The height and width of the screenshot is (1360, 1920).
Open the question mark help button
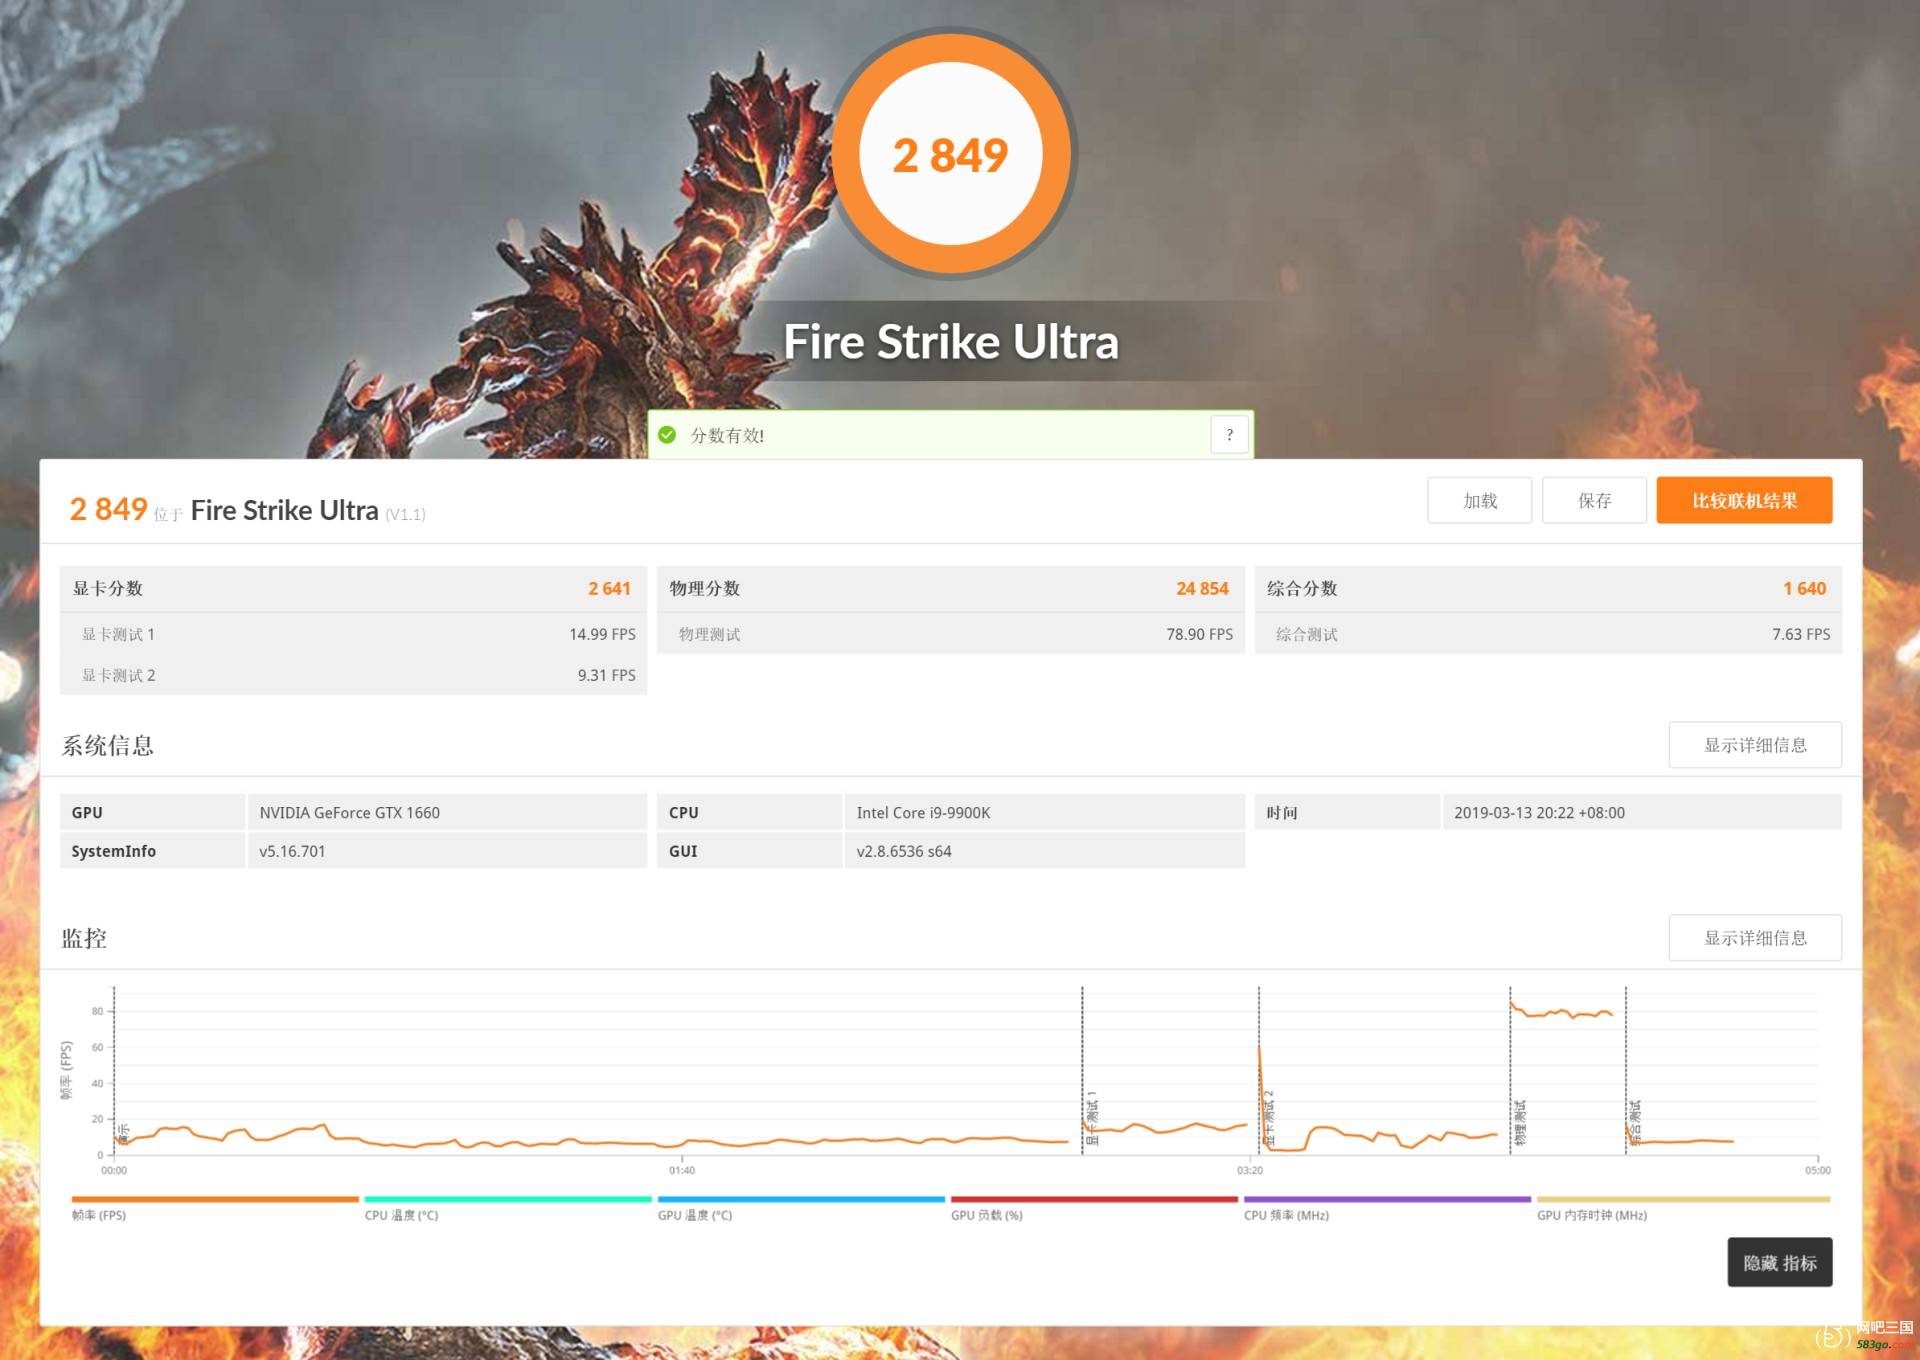tap(1229, 435)
